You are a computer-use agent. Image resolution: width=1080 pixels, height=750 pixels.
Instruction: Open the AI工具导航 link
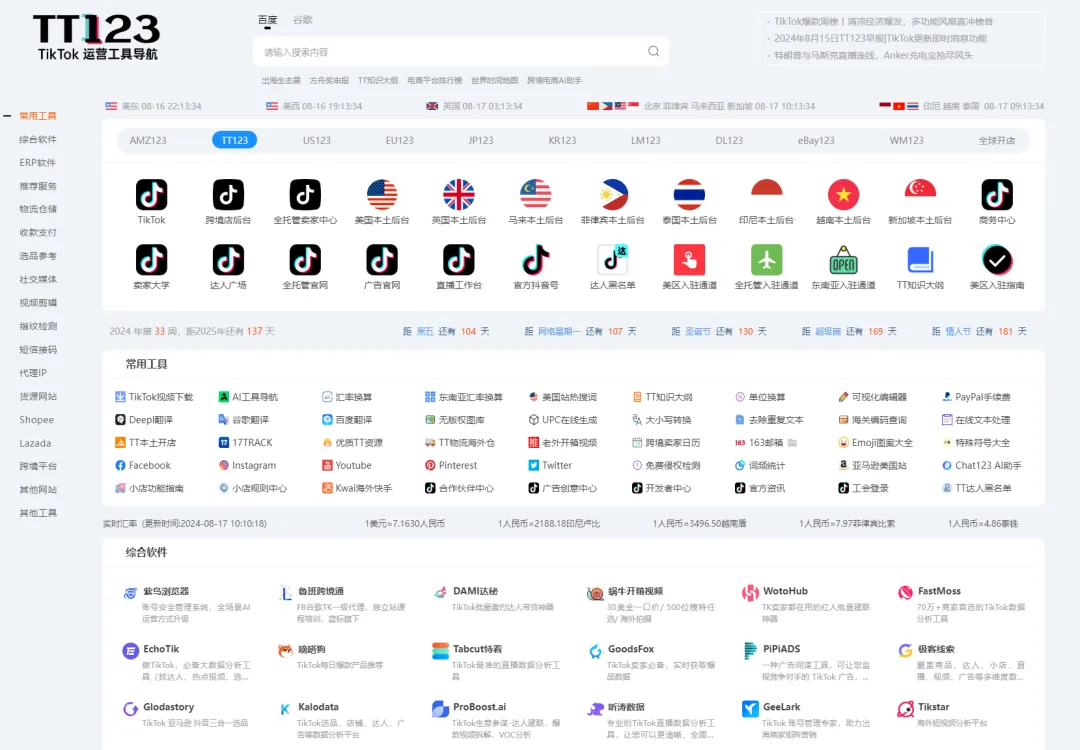click(x=248, y=397)
